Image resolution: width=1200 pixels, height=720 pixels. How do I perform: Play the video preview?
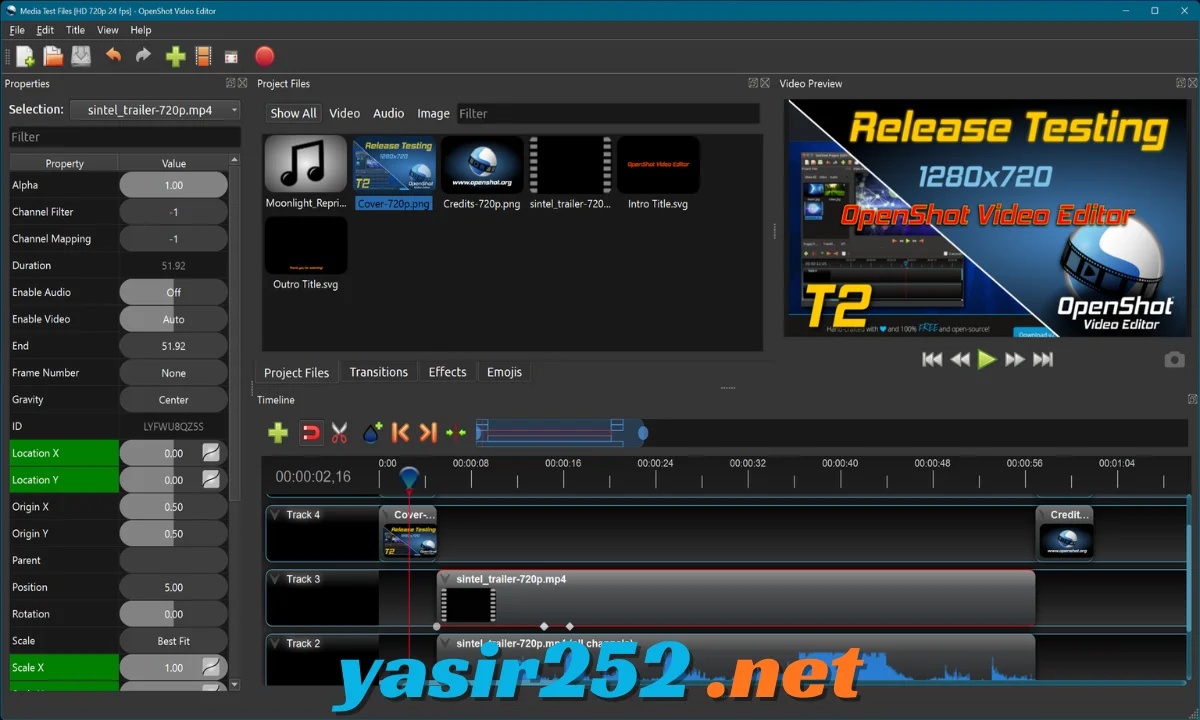coord(987,360)
